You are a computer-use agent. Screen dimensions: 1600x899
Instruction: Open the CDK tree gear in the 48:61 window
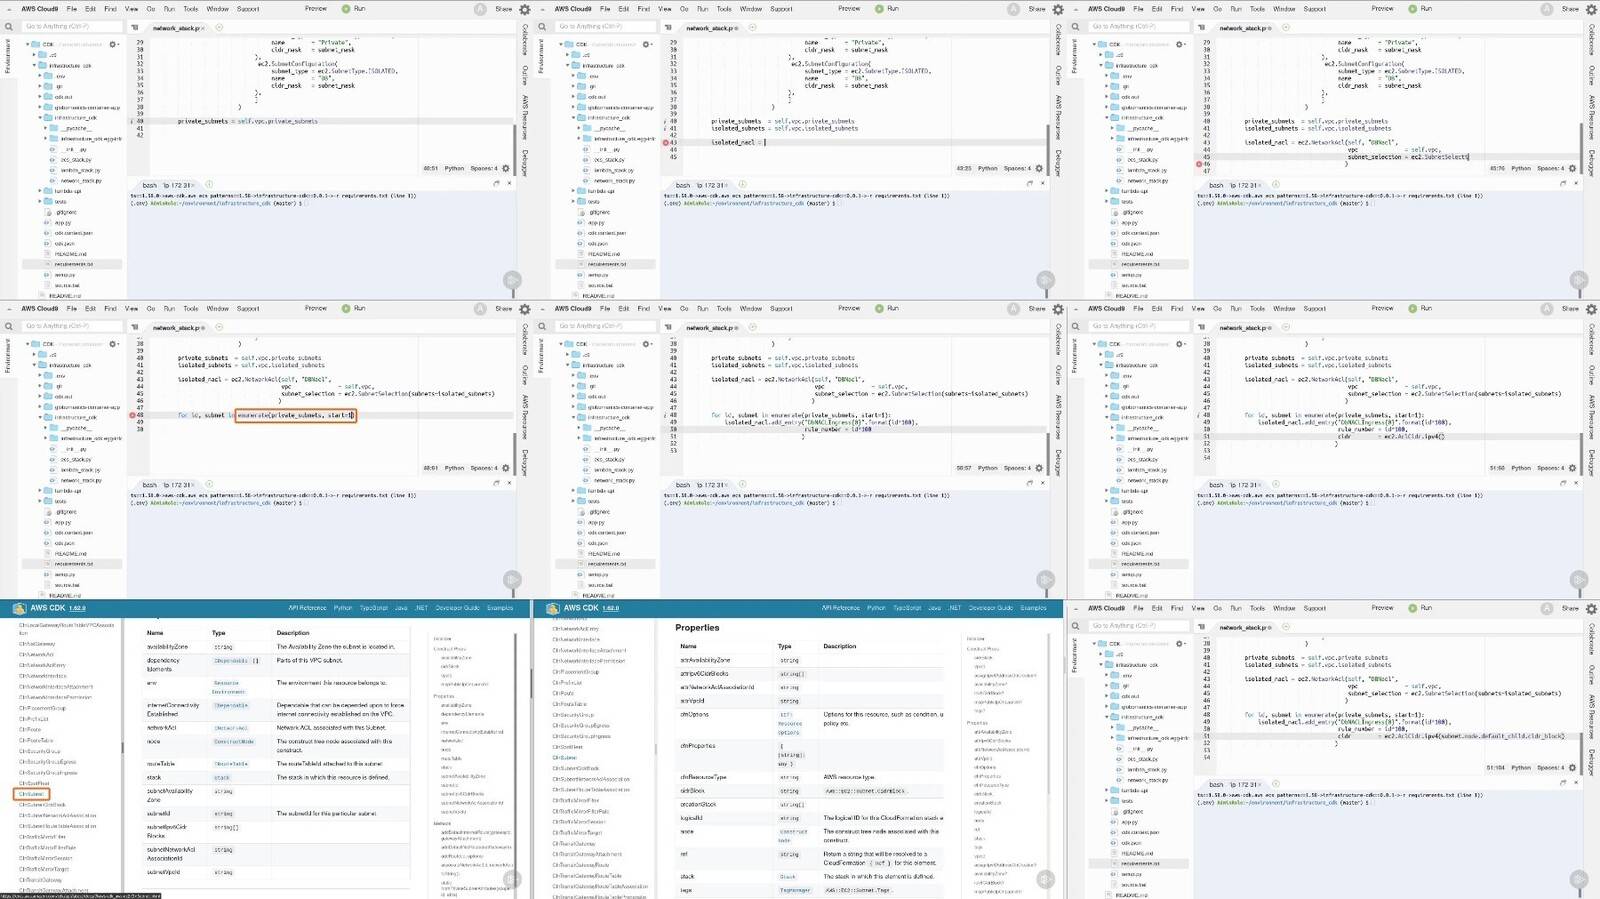click(113, 344)
